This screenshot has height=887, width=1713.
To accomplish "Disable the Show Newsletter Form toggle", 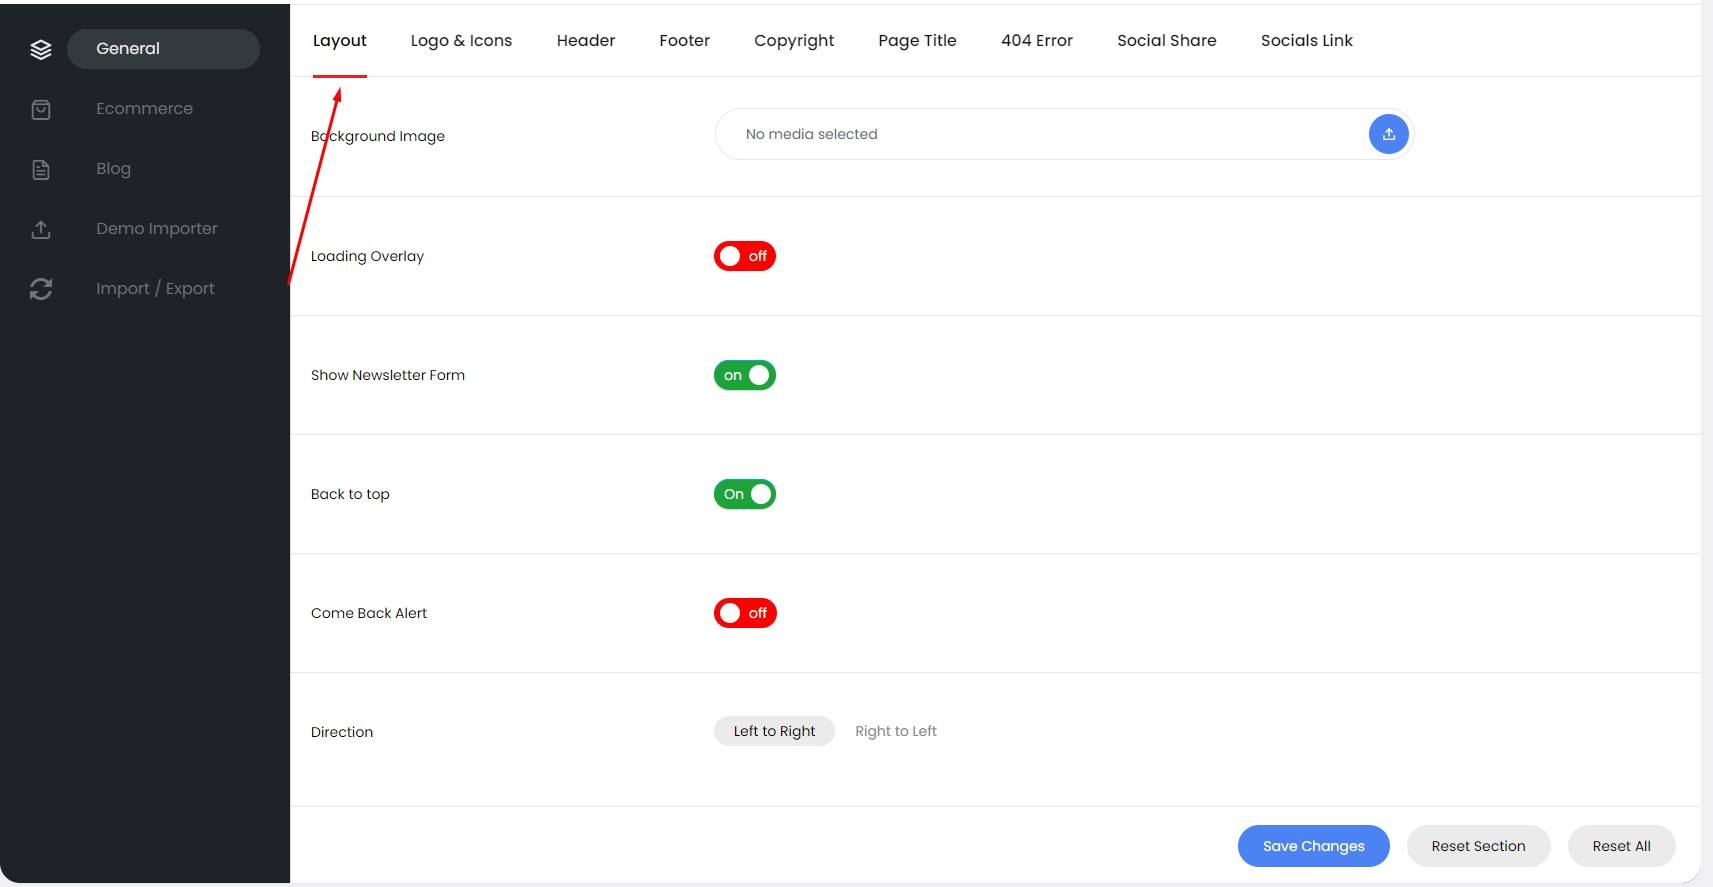I will (x=745, y=375).
